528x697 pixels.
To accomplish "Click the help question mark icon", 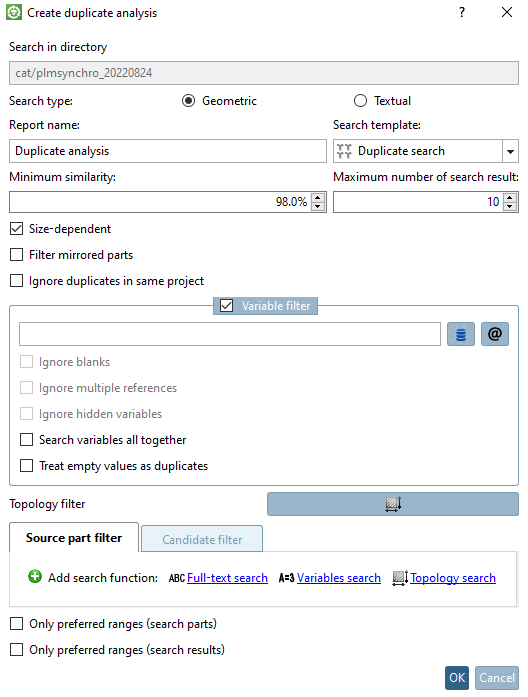I will coord(462,12).
